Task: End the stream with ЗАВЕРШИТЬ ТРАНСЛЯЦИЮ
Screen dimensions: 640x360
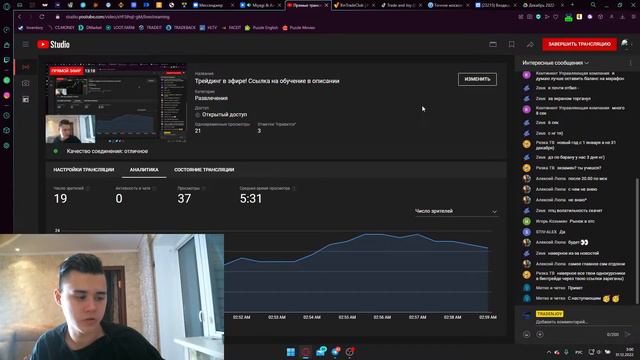Action: 579,44
